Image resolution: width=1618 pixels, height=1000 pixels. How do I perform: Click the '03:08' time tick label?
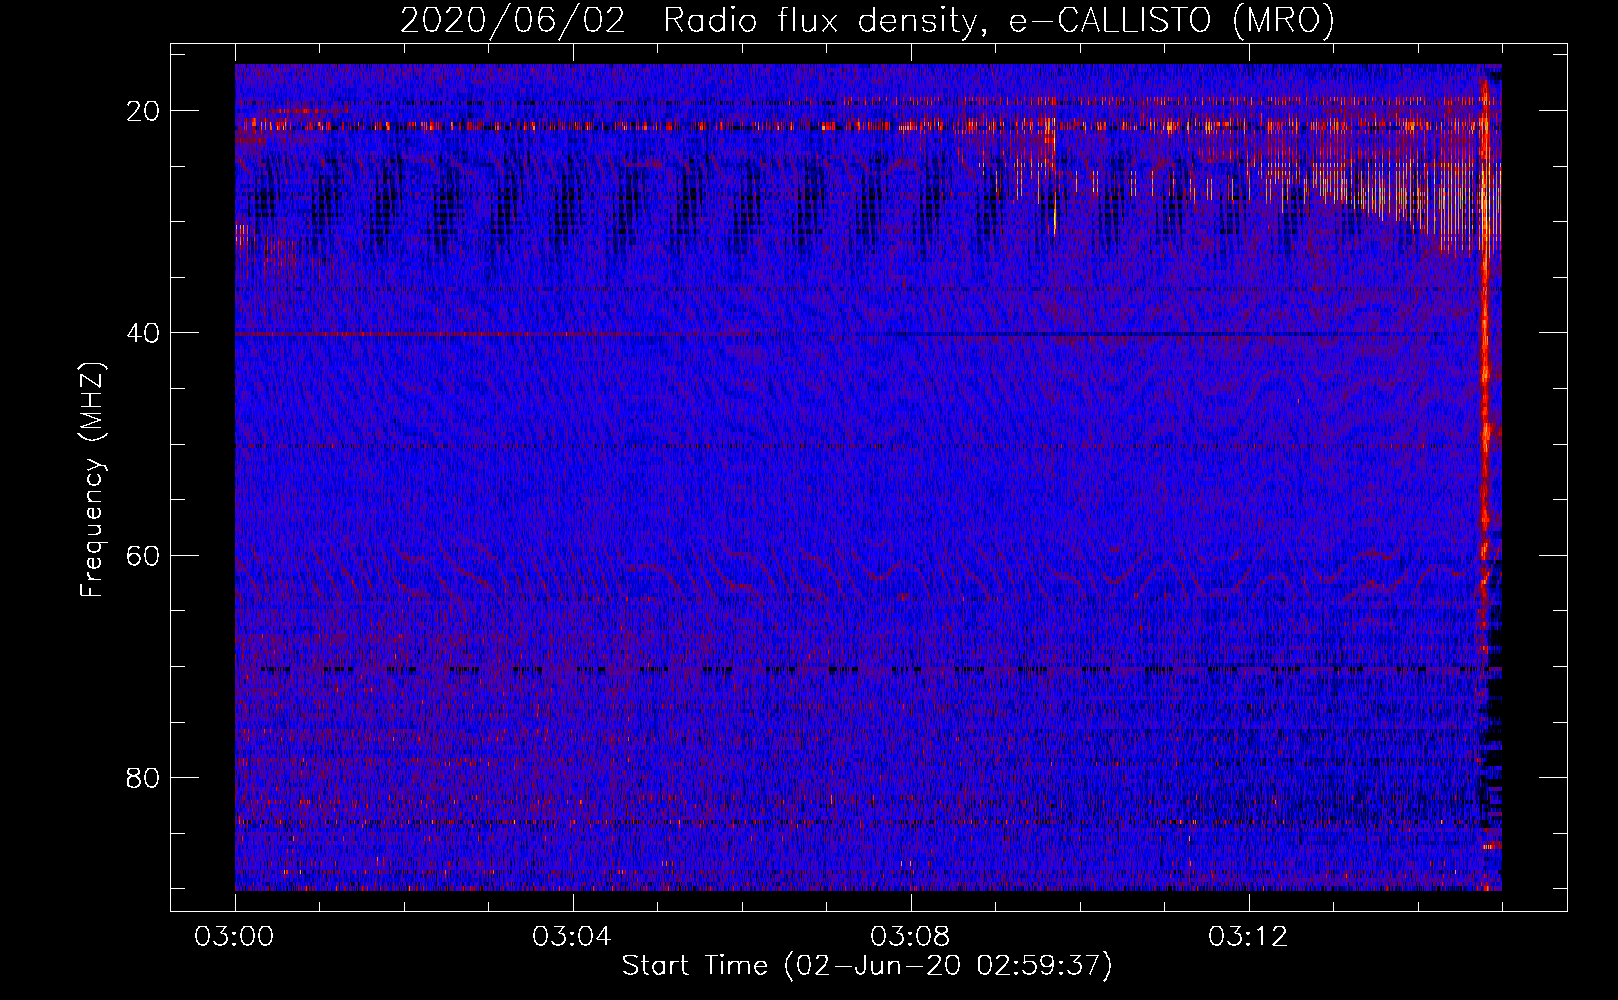coord(910,937)
